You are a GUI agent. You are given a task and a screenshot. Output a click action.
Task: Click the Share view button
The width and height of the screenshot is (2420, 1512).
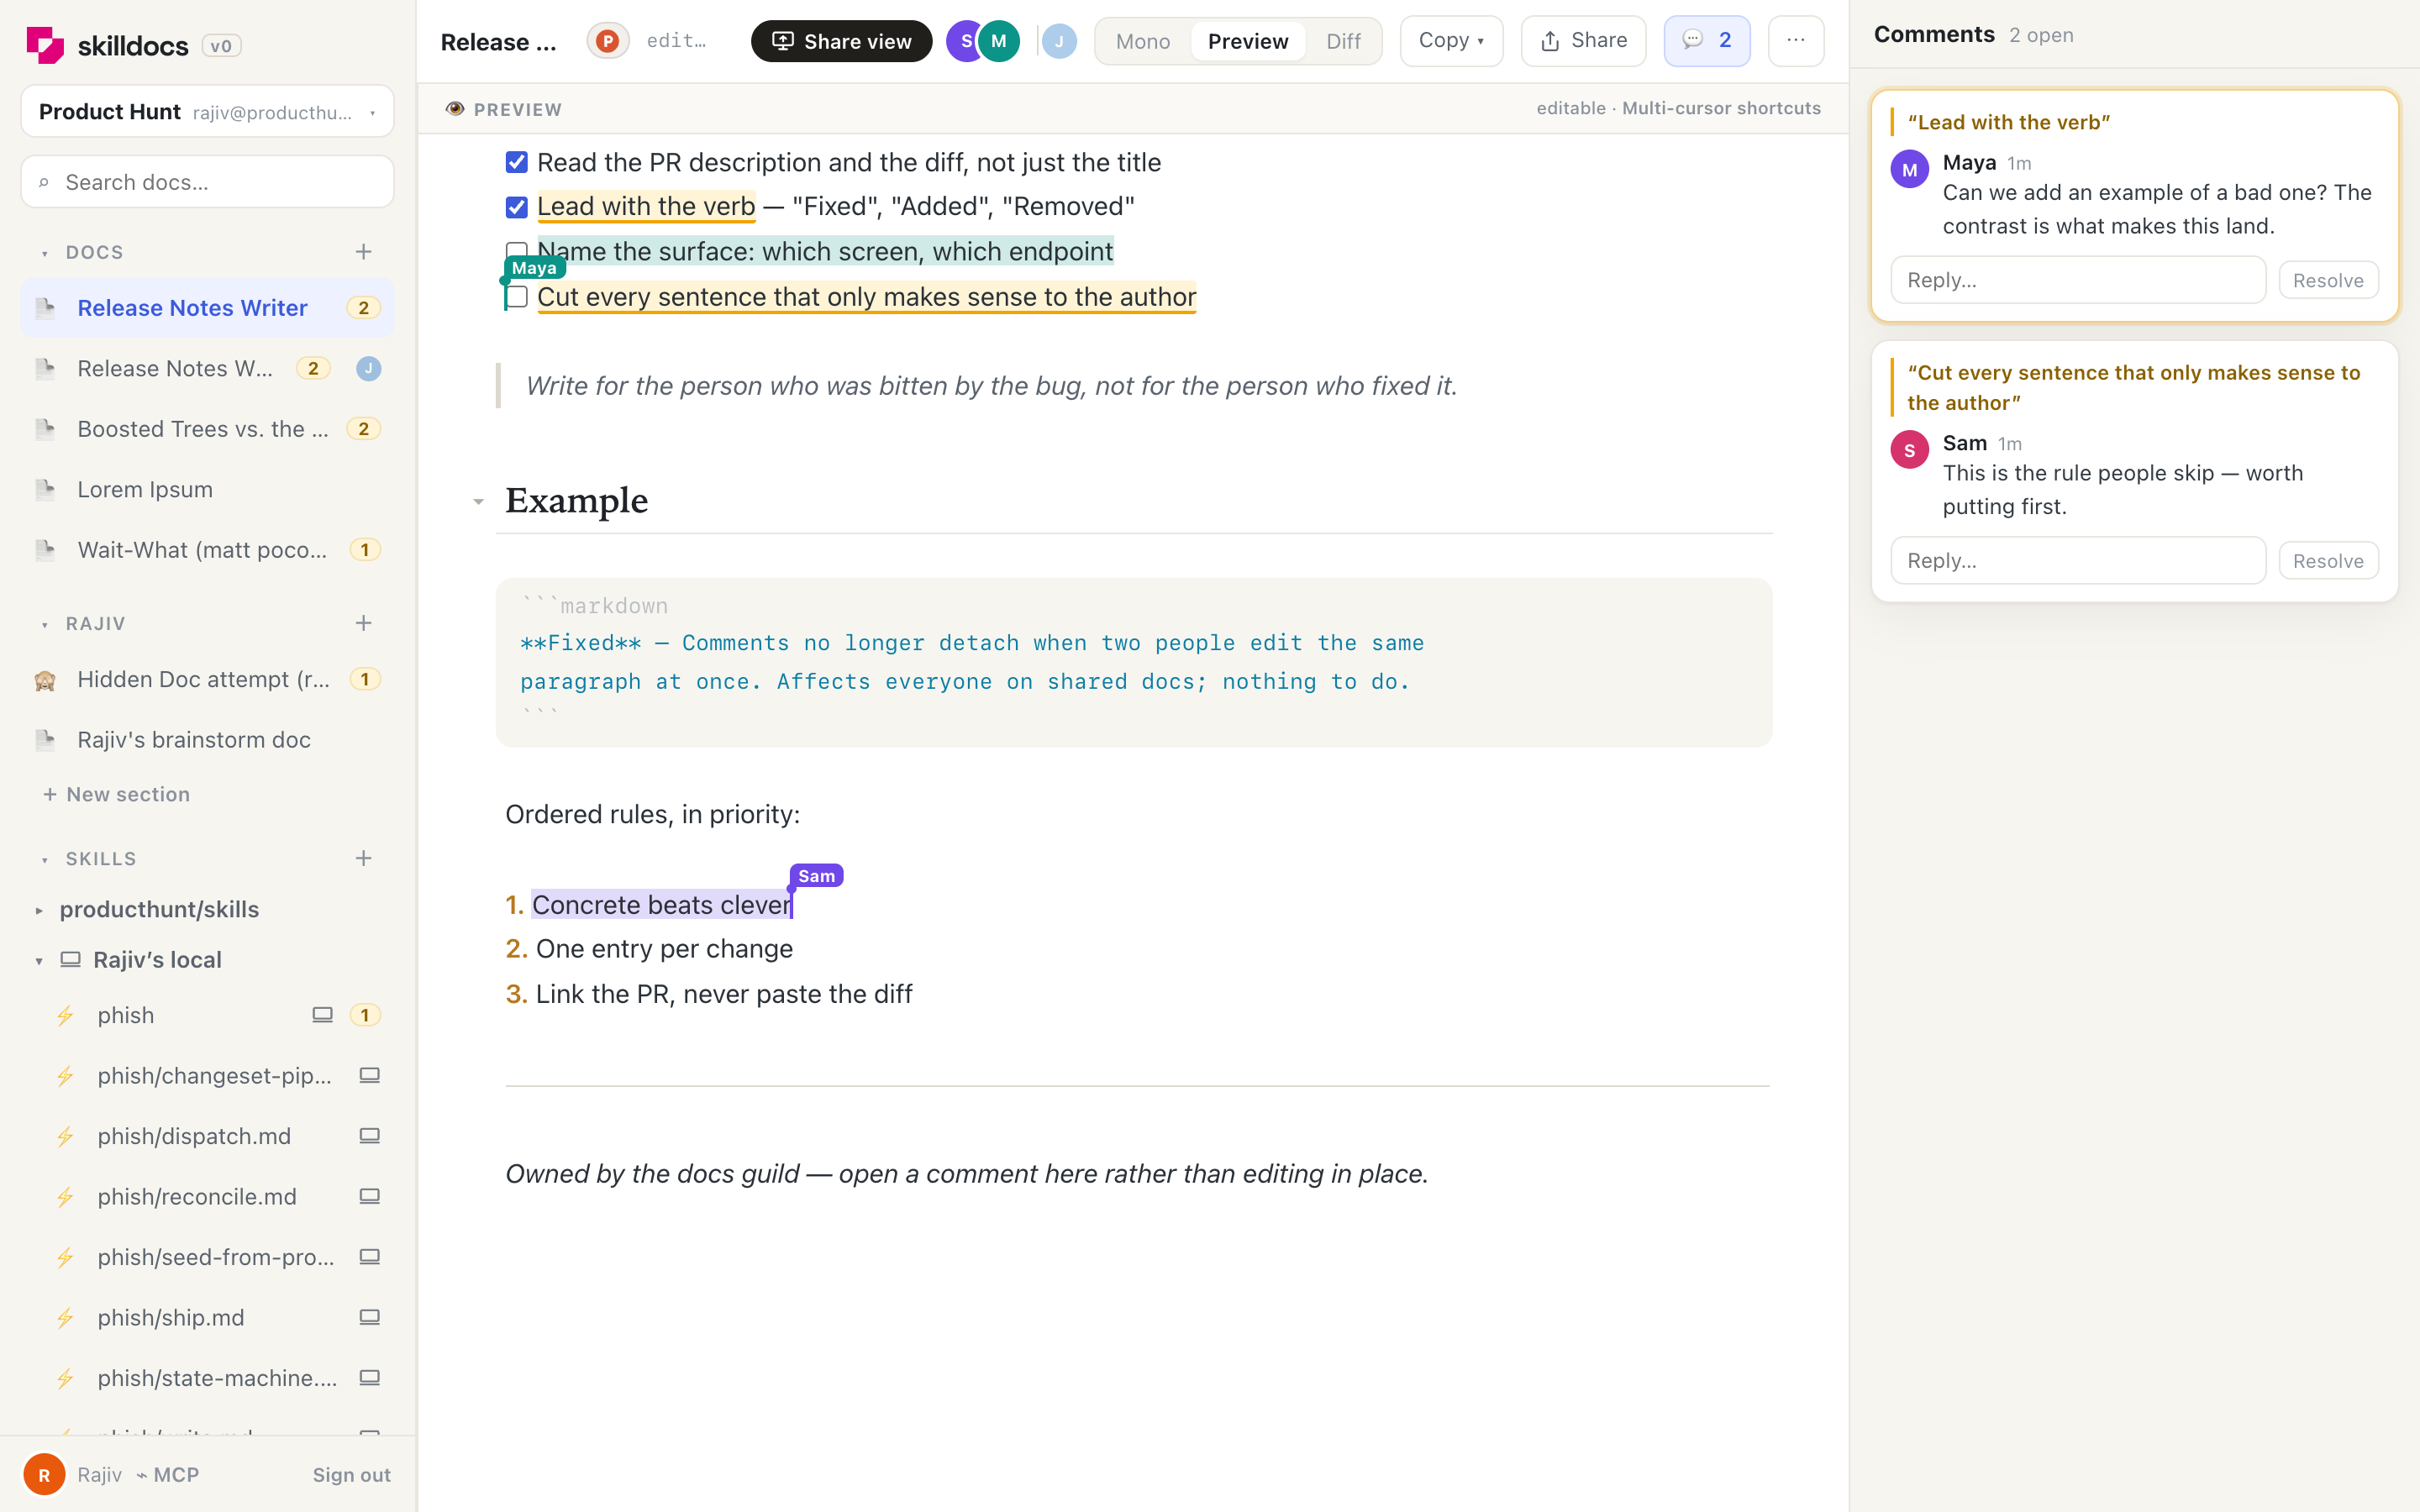coord(842,41)
